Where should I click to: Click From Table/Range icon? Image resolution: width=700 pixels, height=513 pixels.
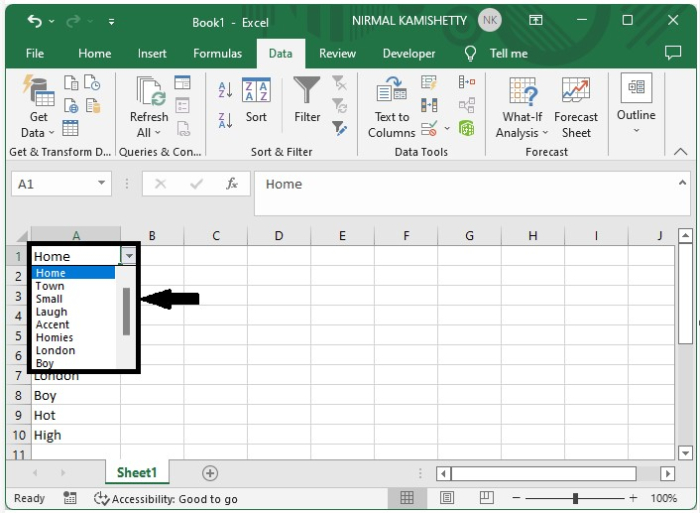tap(71, 128)
